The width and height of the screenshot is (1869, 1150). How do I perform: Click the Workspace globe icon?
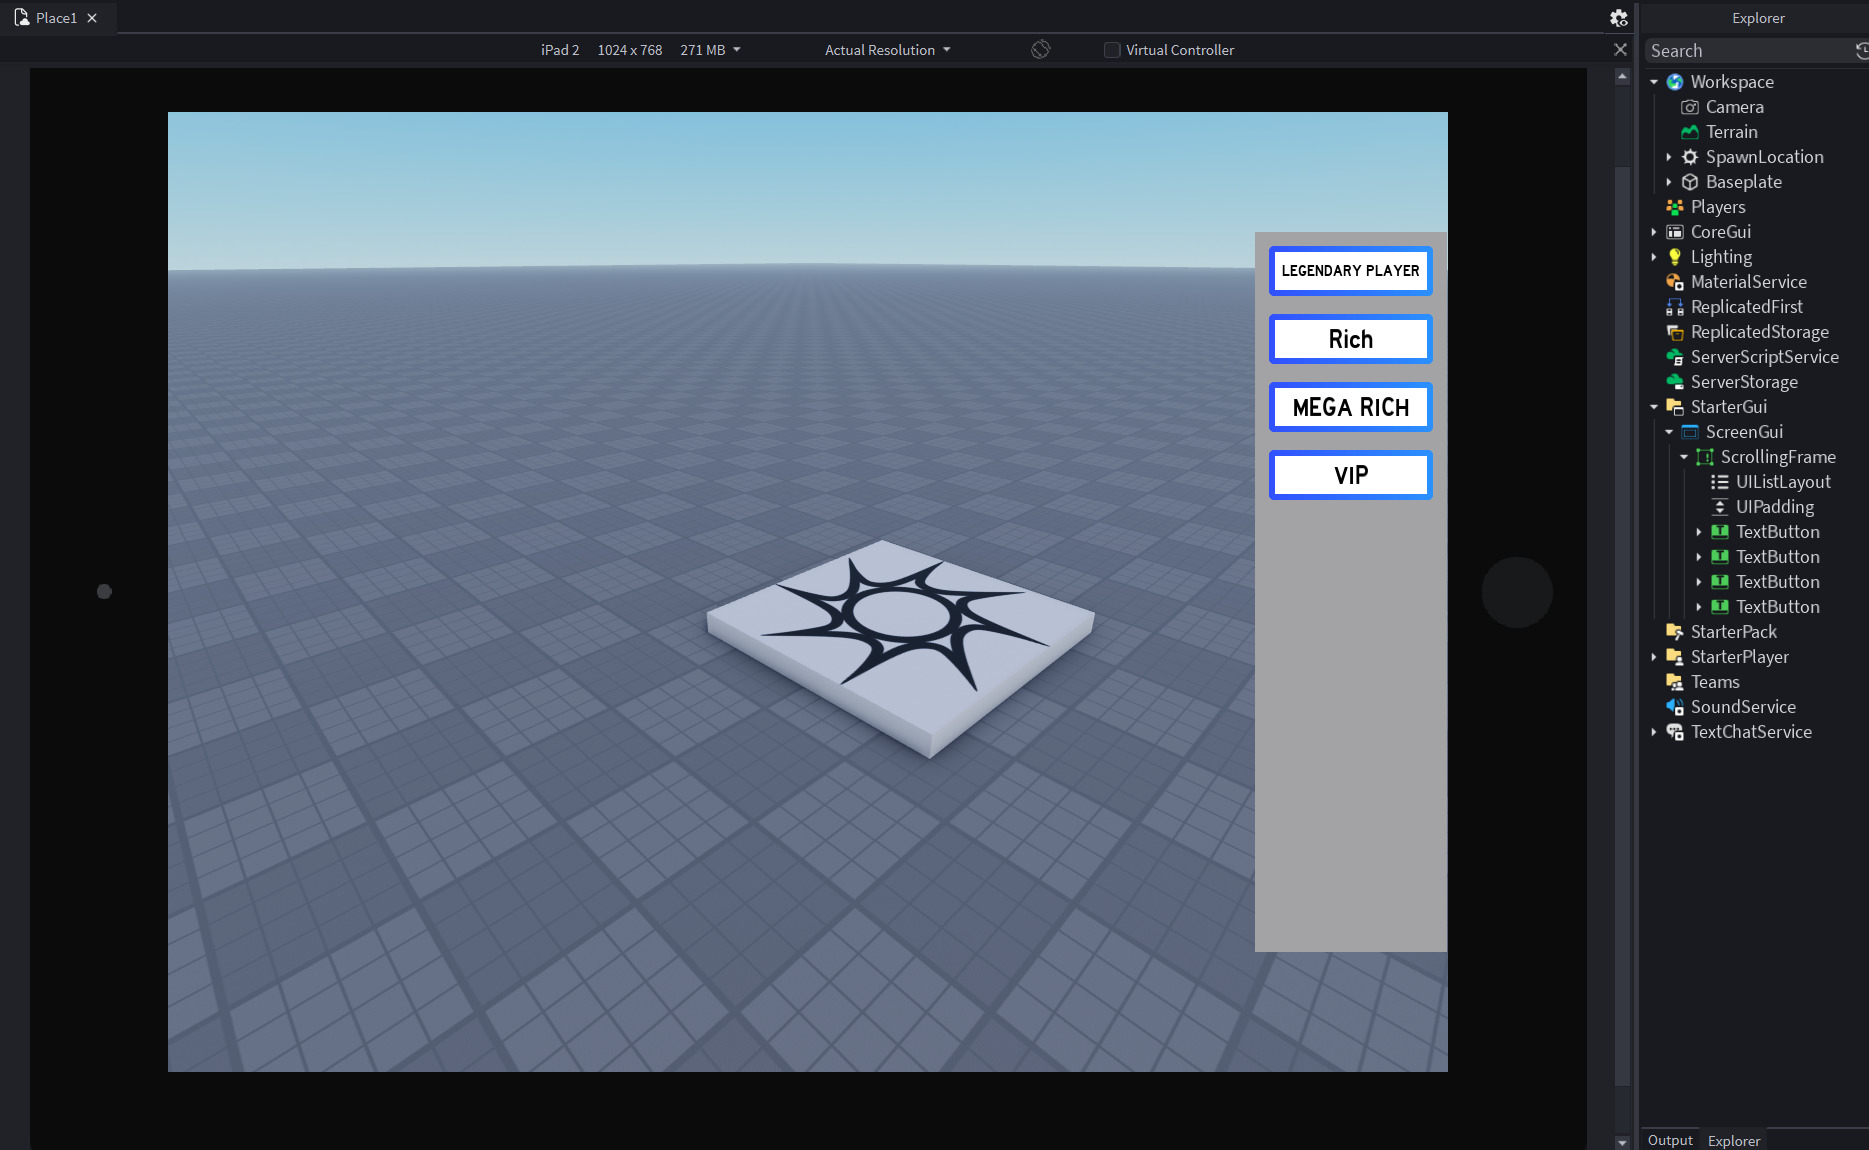[1675, 82]
